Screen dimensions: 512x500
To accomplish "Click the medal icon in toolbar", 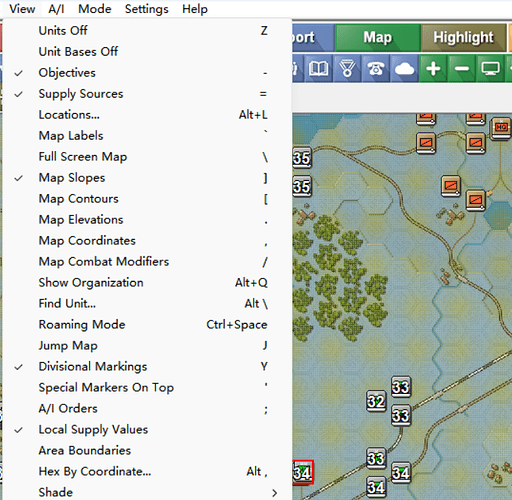I will pyautogui.click(x=347, y=69).
